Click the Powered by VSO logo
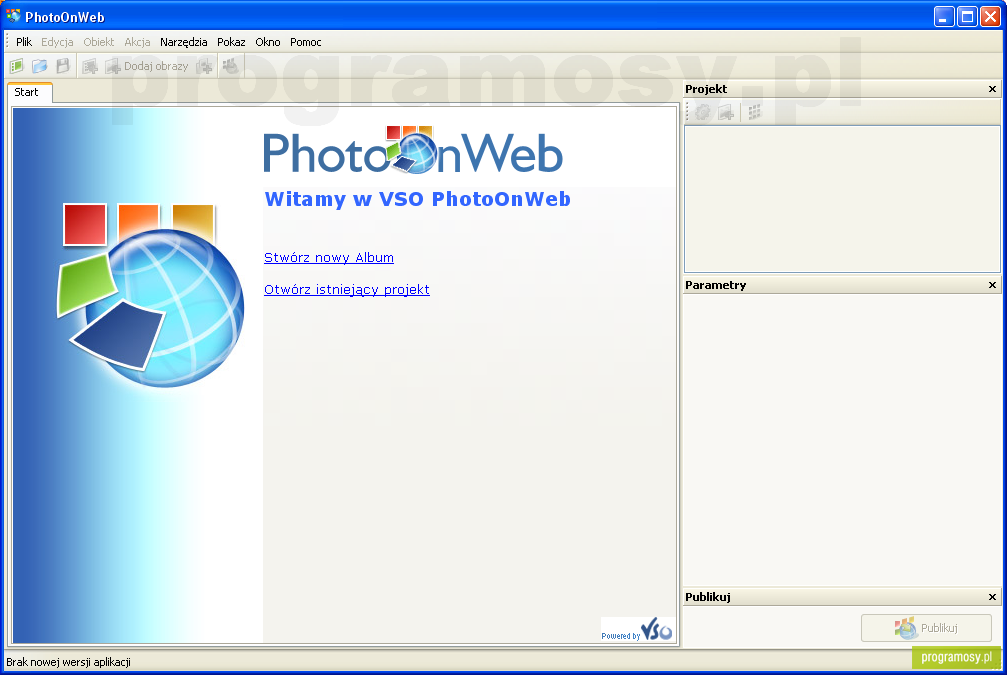 637,630
